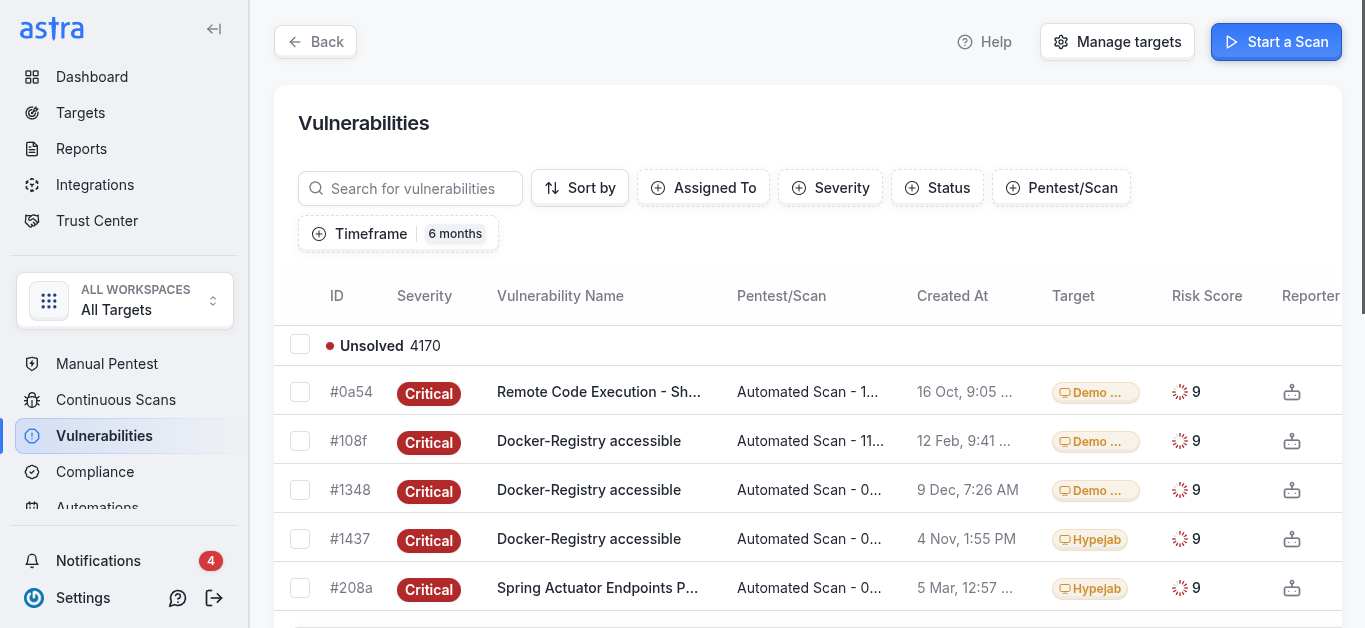1365x628 pixels.
Task: Open Help
Action: [x=985, y=42]
